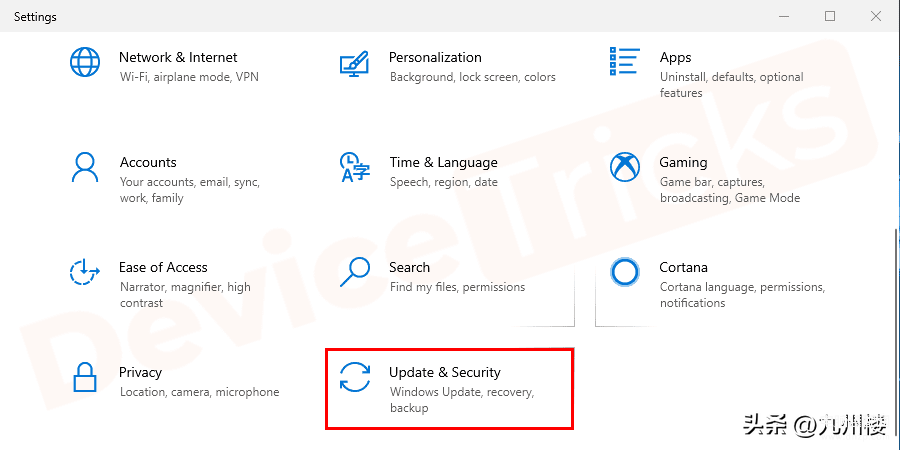This screenshot has height=450, width=900.
Task: Click 'Your accounts, email, sync' description text
Action: (x=189, y=182)
